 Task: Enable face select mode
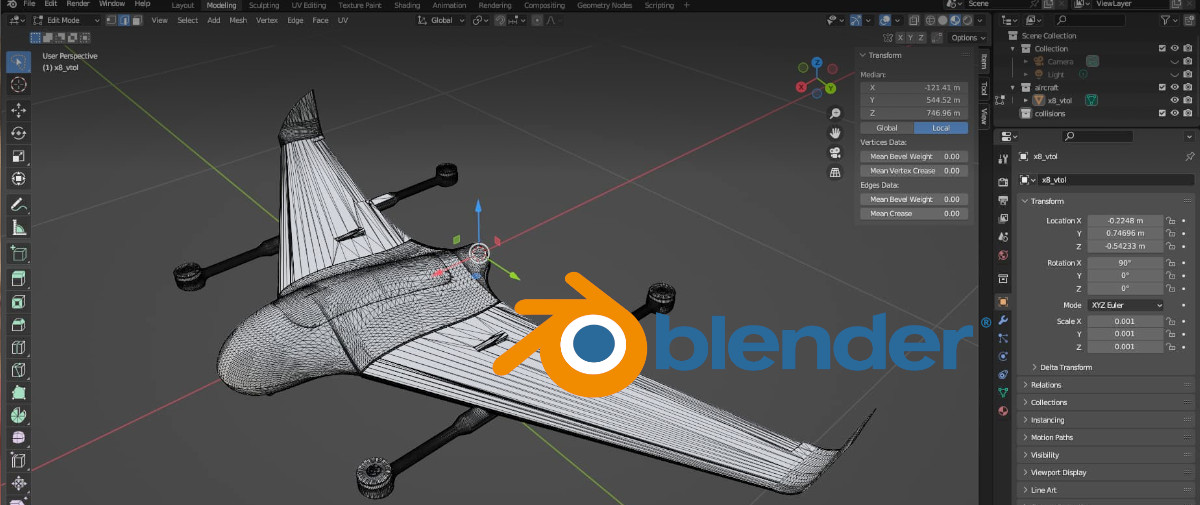tap(136, 20)
